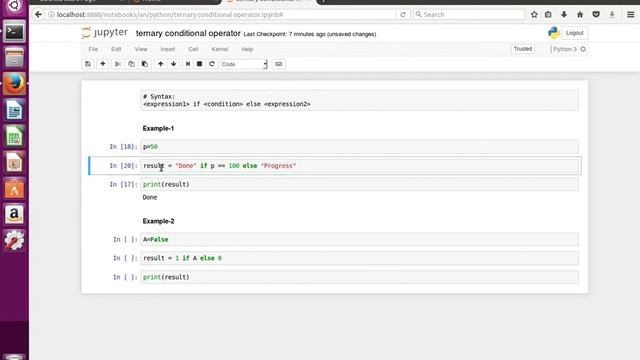Open System Settings from the dock
The width and height of the screenshot is (640, 360).
click(14, 240)
